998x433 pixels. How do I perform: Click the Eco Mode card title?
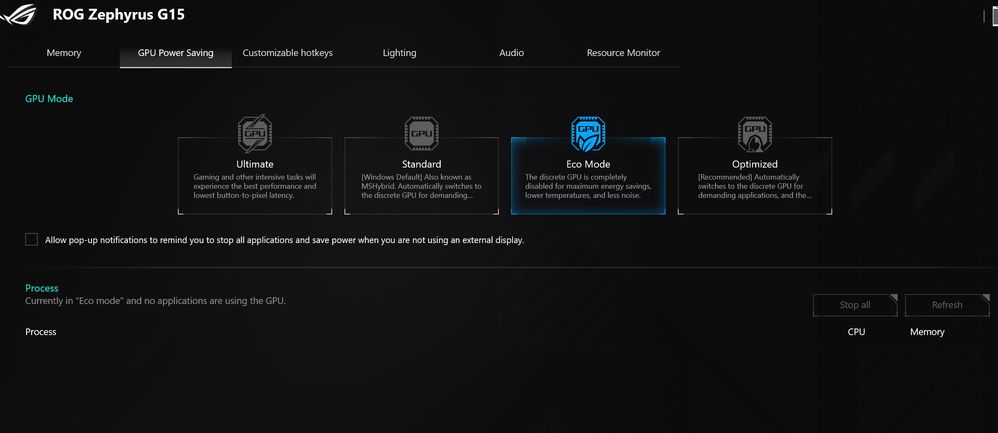[x=588, y=164]
